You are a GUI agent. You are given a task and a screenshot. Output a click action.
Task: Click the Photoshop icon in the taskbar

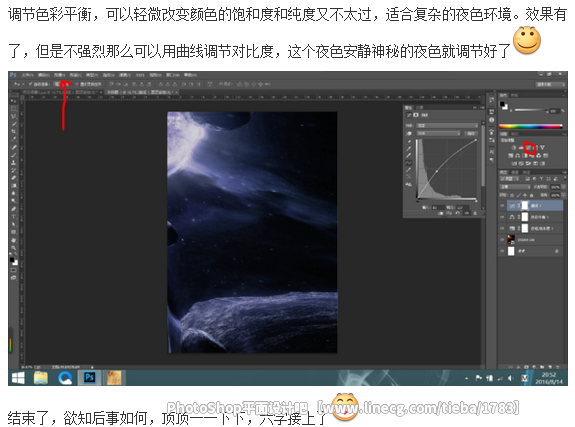coord(89,378)
